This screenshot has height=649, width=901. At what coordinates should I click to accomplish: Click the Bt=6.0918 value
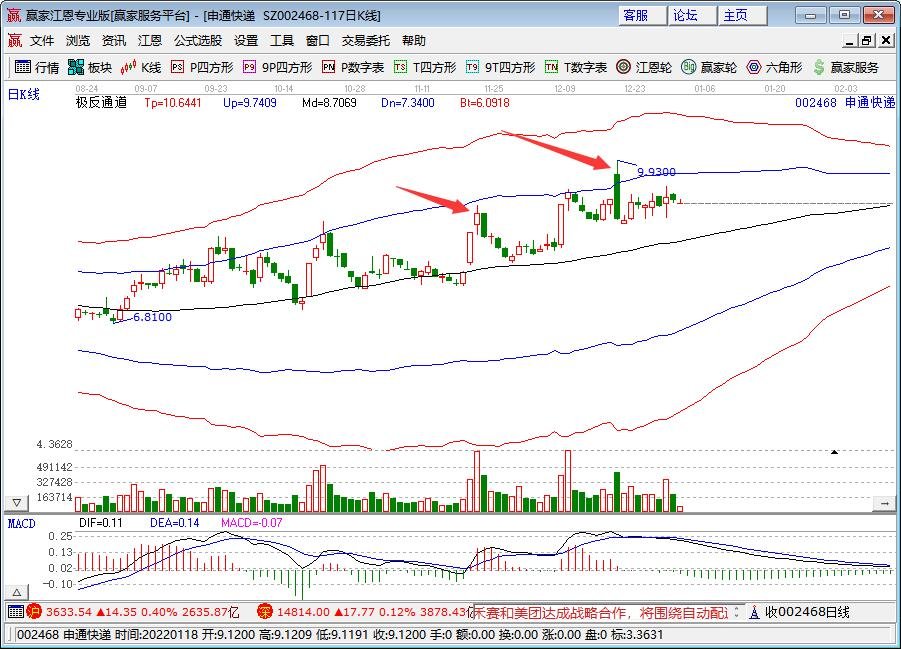484,103
